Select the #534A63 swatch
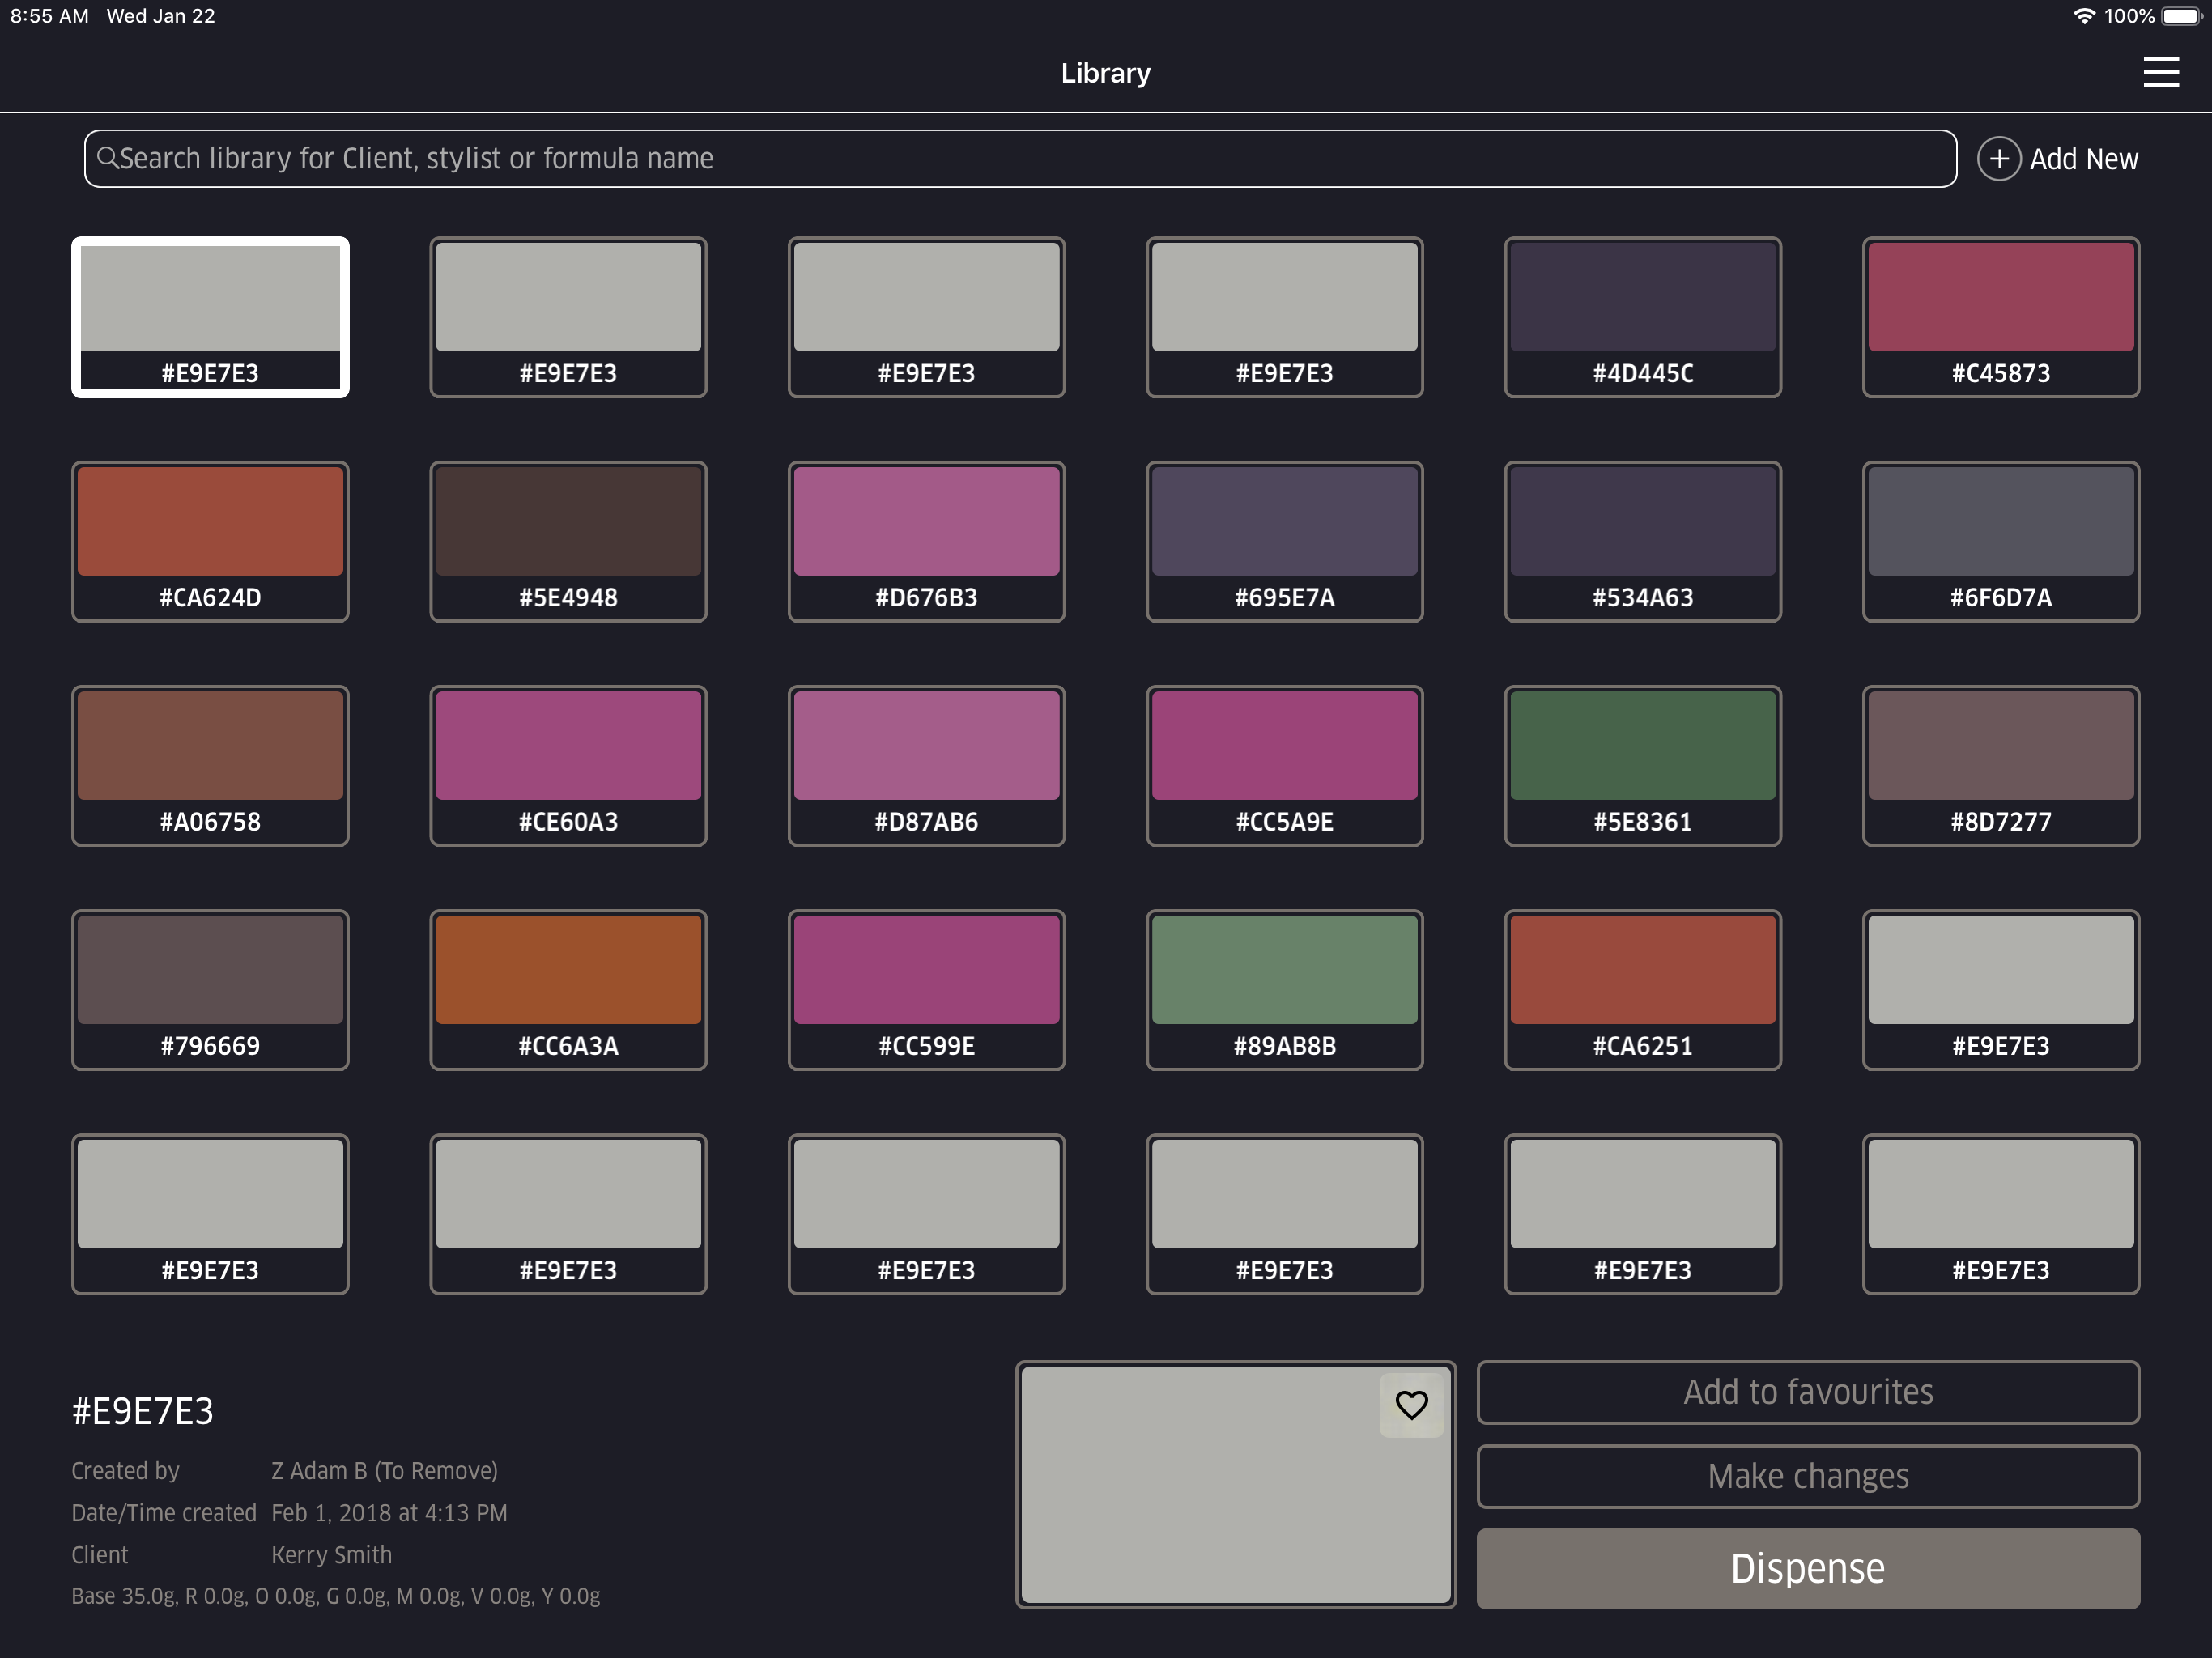The height and width of the screenshot is (1658, 2212). tap(1642, 541)
